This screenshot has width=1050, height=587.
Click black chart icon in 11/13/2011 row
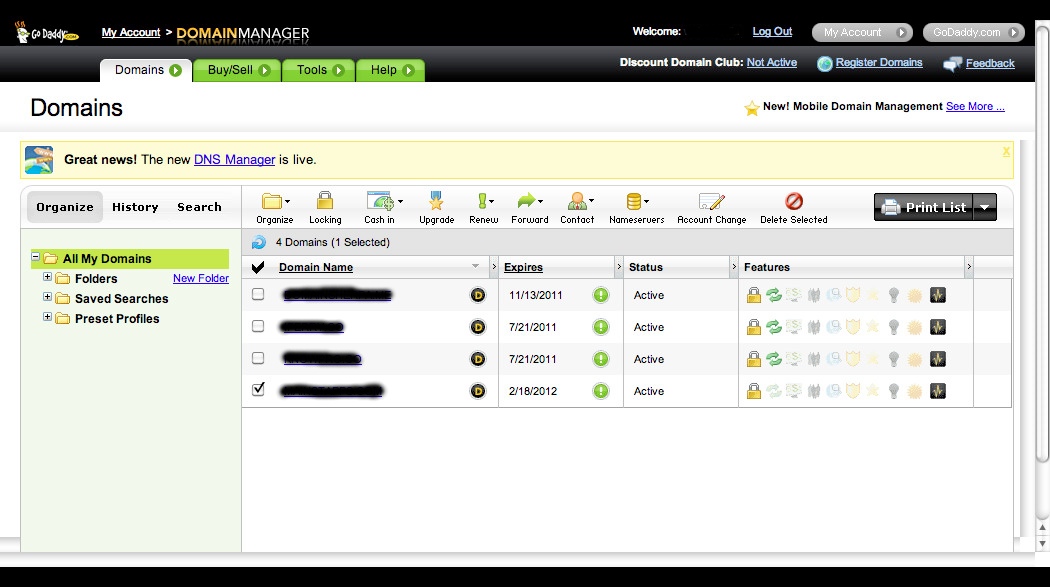pos(938,295)
